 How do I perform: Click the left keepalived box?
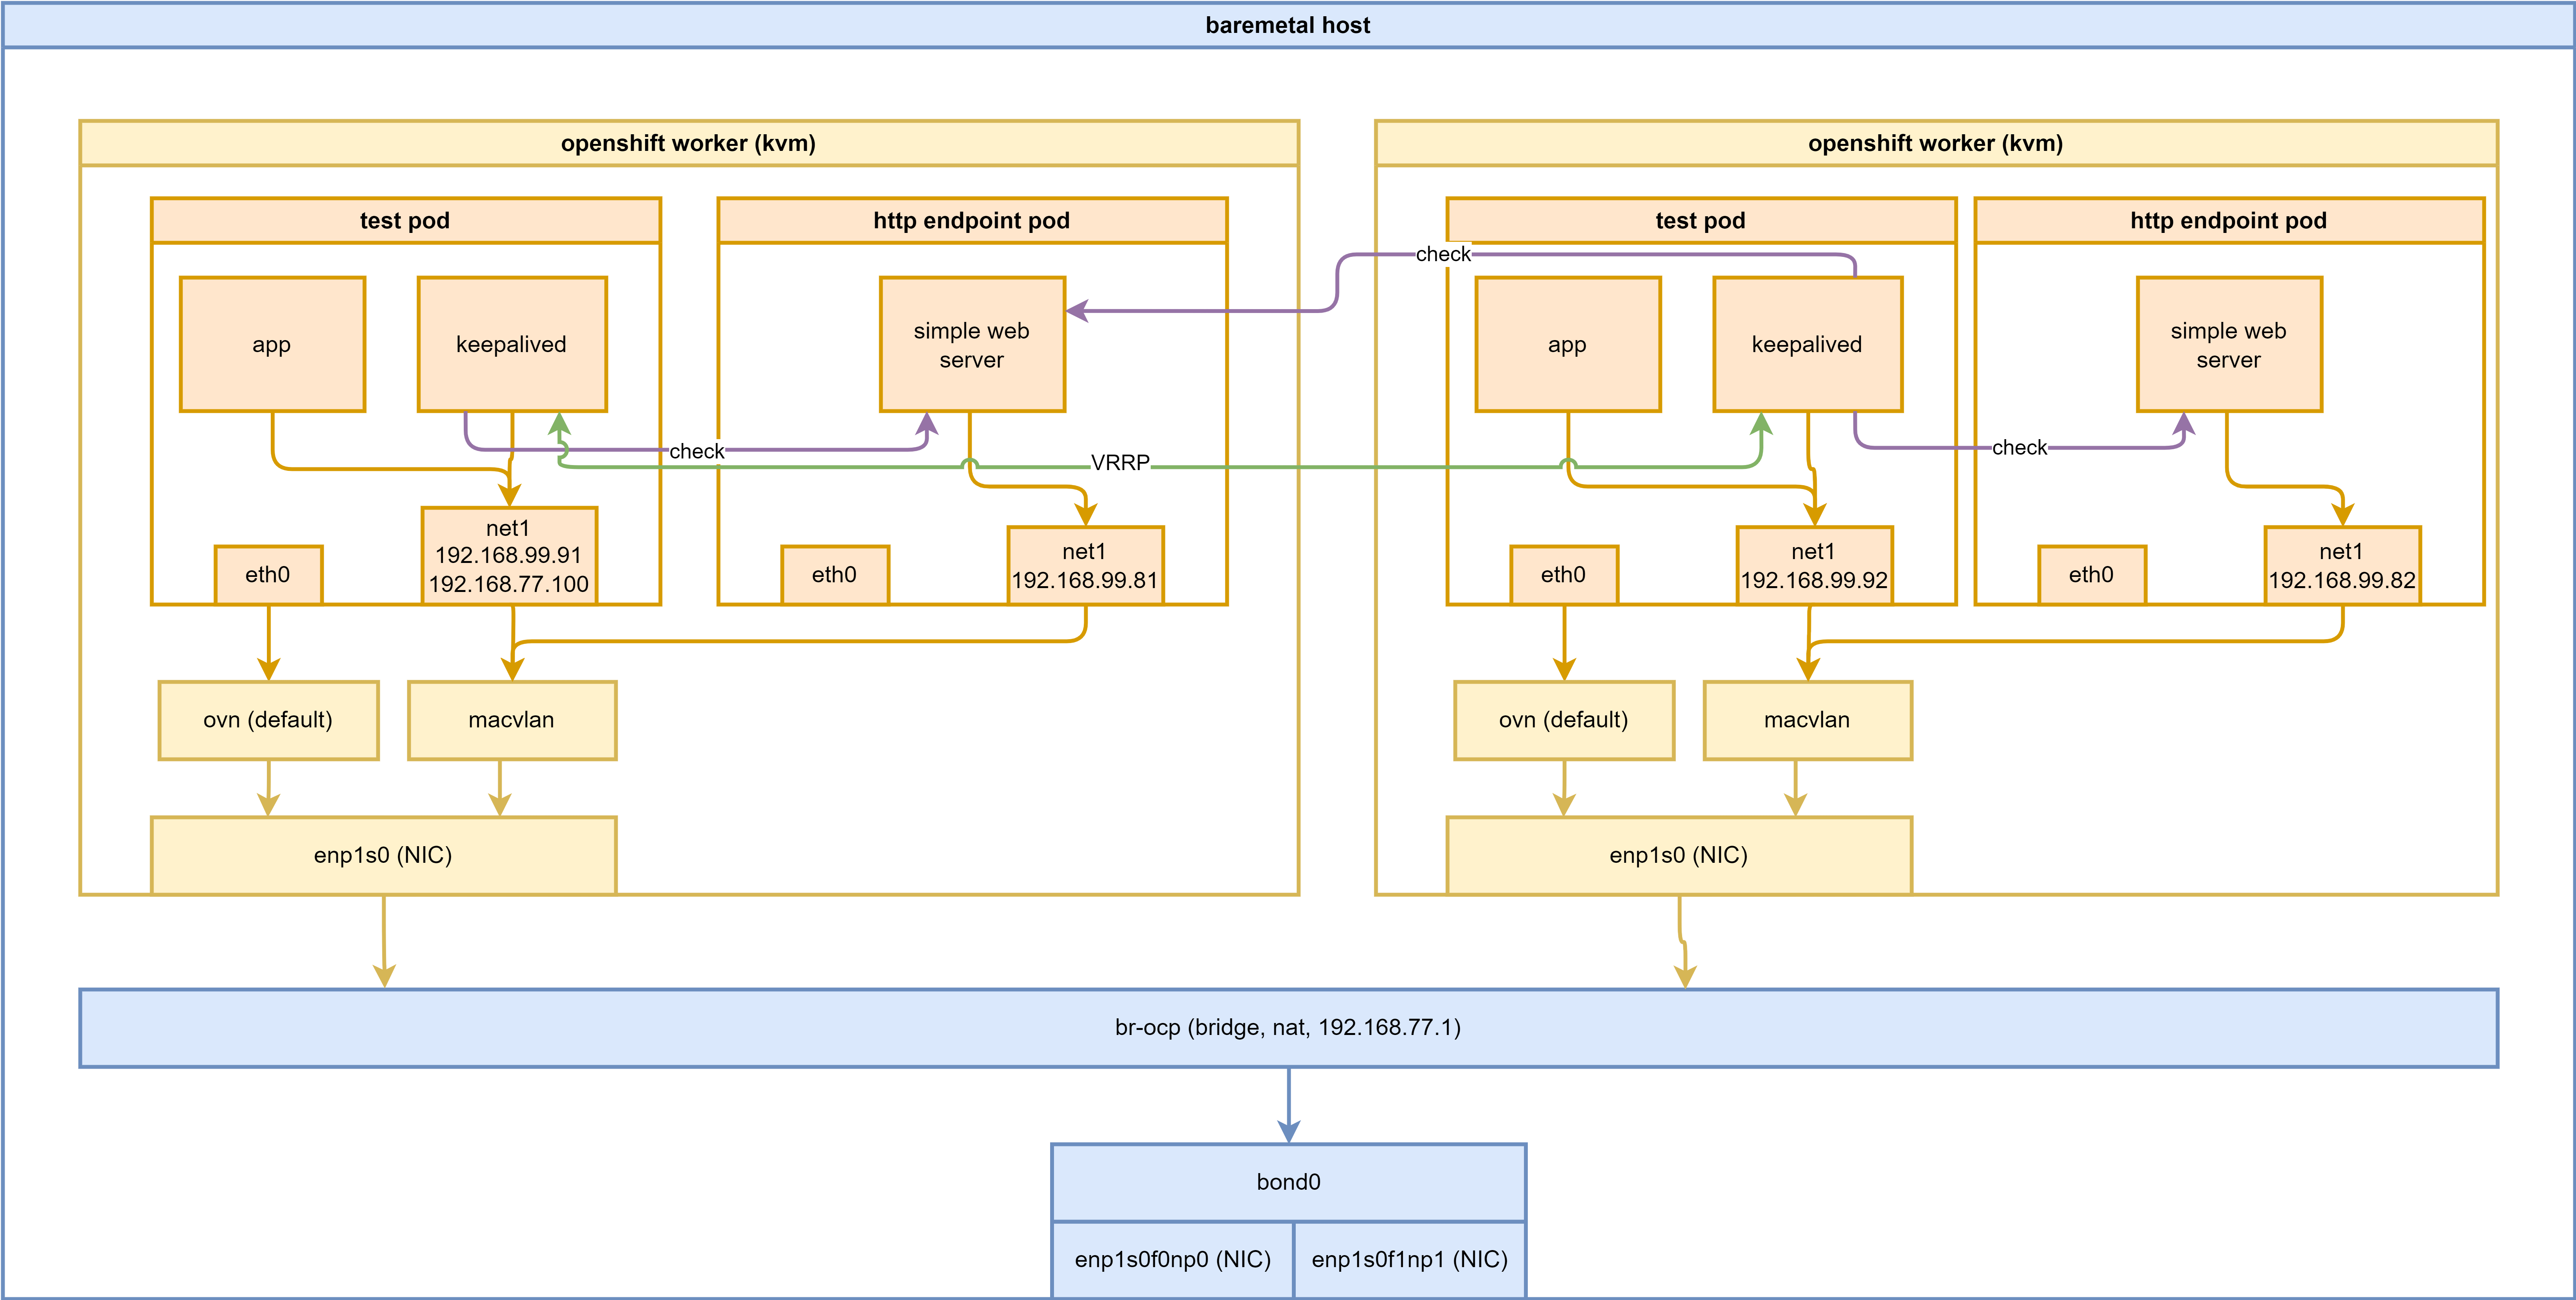(511, 344)
